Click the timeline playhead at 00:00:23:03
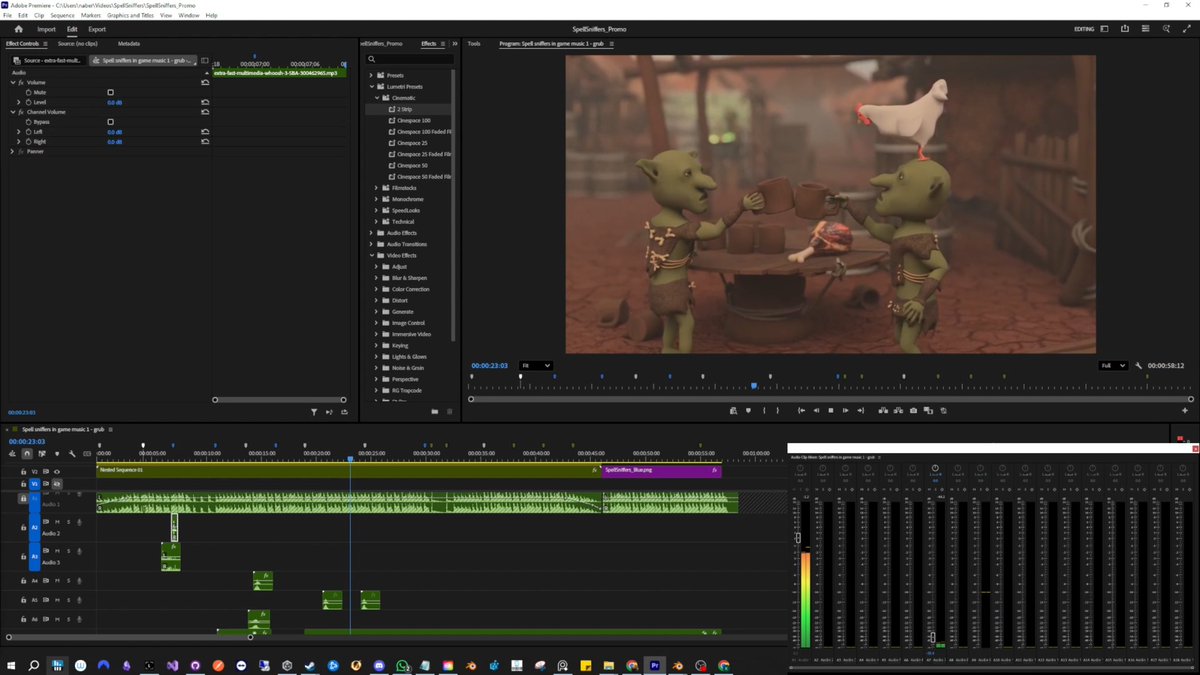The height and width of the screenshot is (675, 1200). 350,459
